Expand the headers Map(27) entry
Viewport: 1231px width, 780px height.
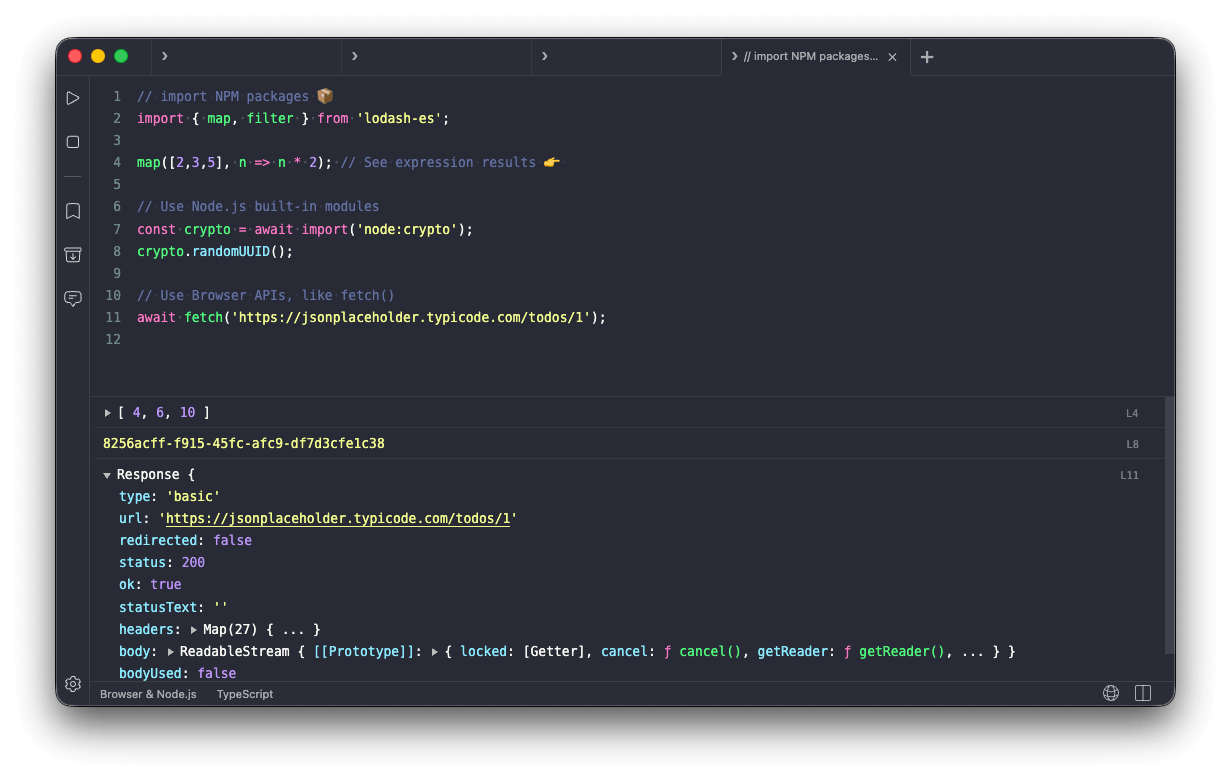[194, 630]
